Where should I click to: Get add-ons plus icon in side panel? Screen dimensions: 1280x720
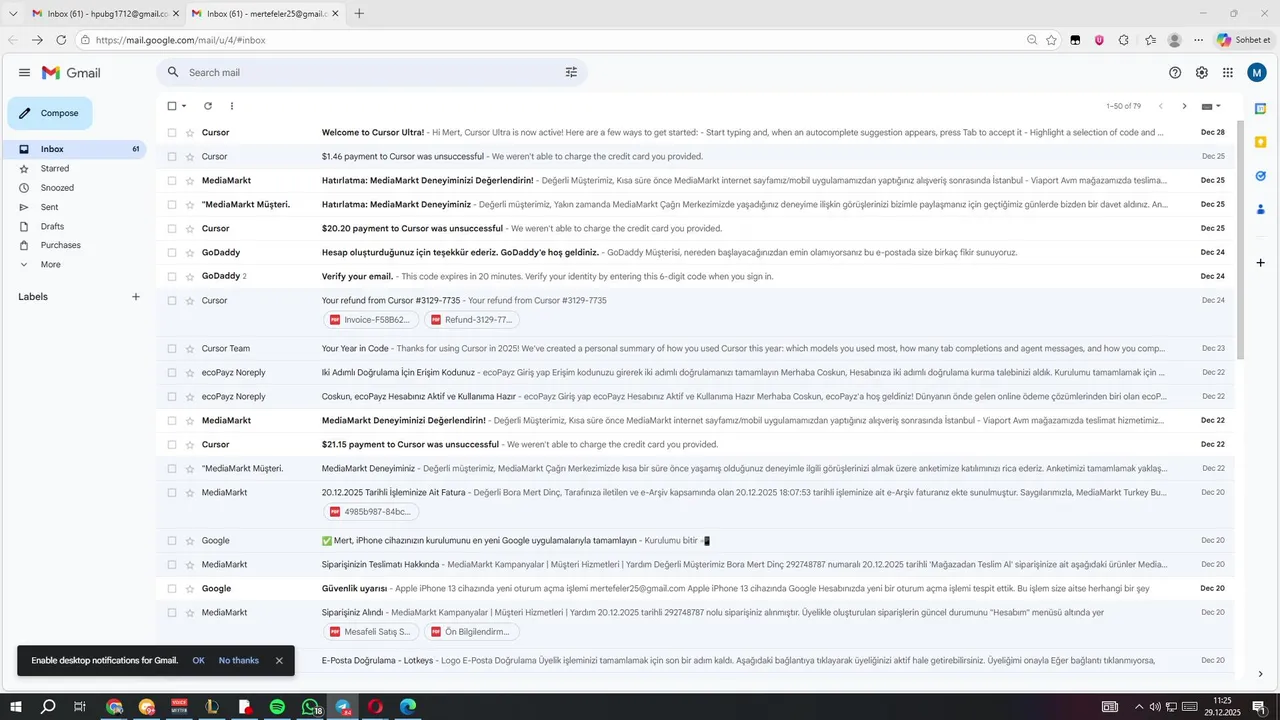(1260, 262)
